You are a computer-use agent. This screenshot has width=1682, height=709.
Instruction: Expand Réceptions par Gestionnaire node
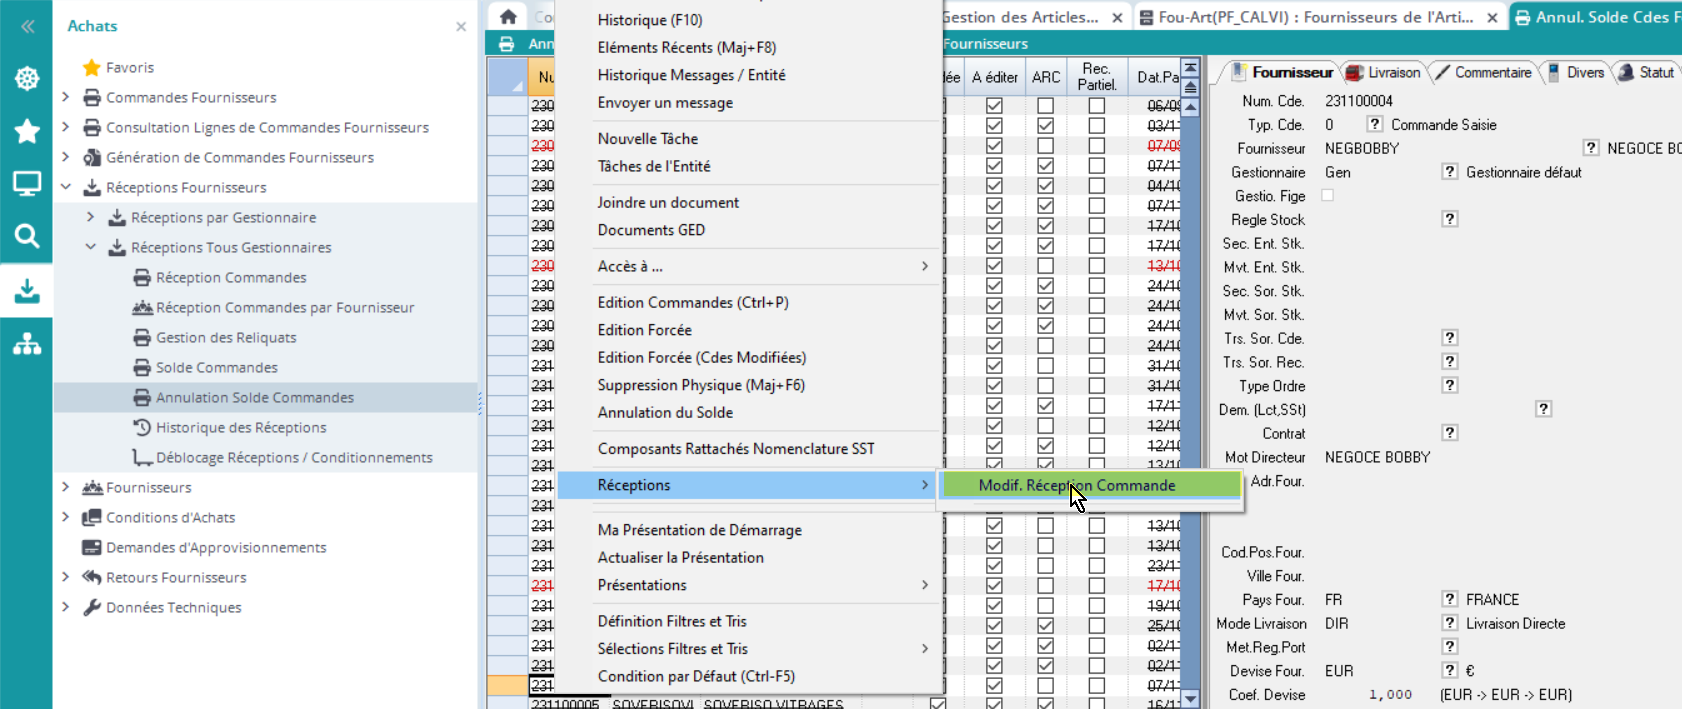pos(91,218)
